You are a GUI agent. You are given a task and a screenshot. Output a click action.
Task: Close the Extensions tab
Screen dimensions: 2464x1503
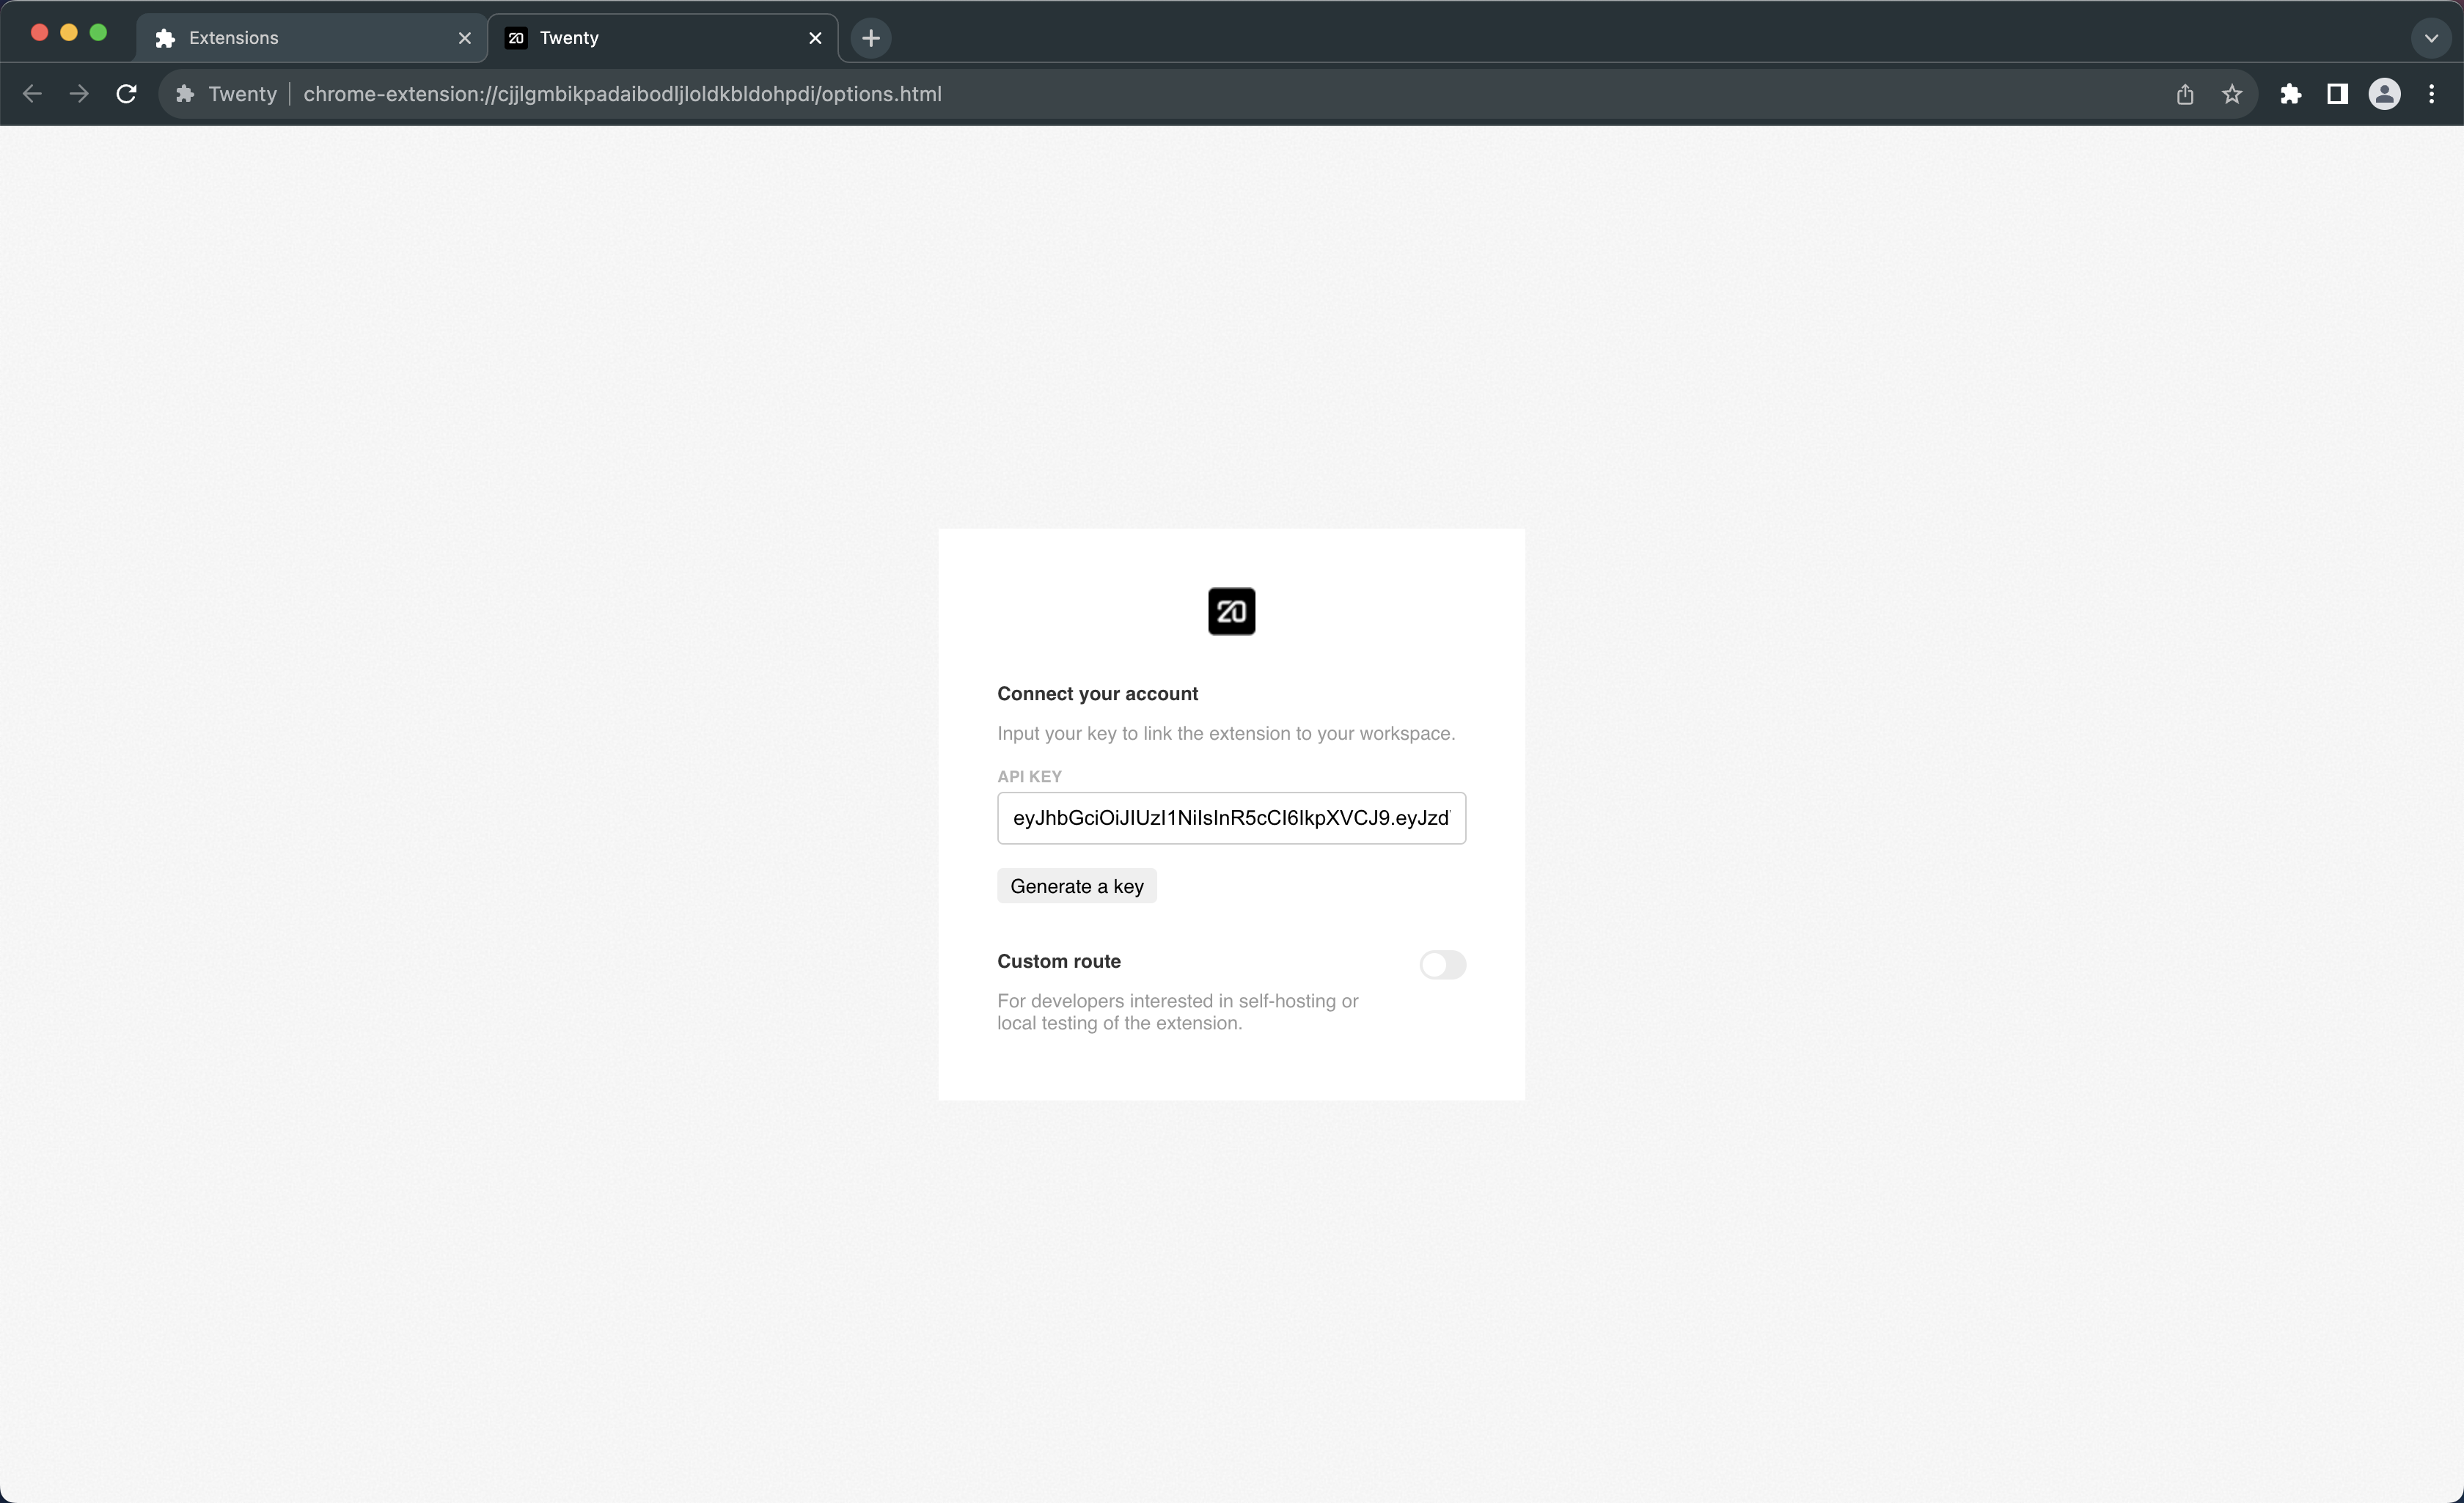(x=464, y=38)
